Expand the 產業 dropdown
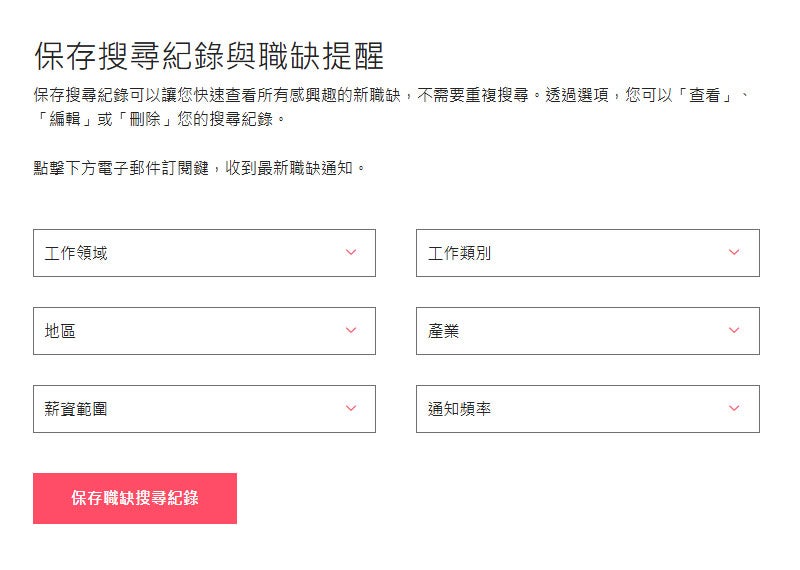 587,331
